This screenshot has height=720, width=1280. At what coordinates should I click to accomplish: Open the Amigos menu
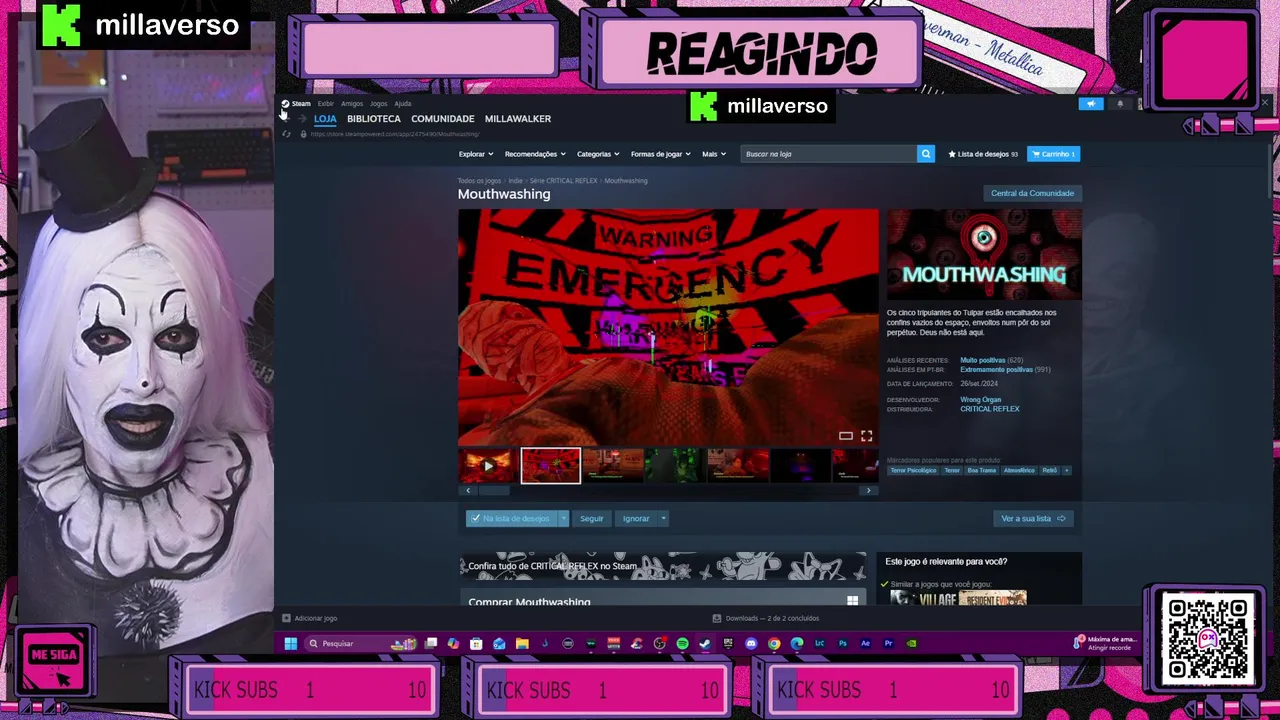pos(352,103)
